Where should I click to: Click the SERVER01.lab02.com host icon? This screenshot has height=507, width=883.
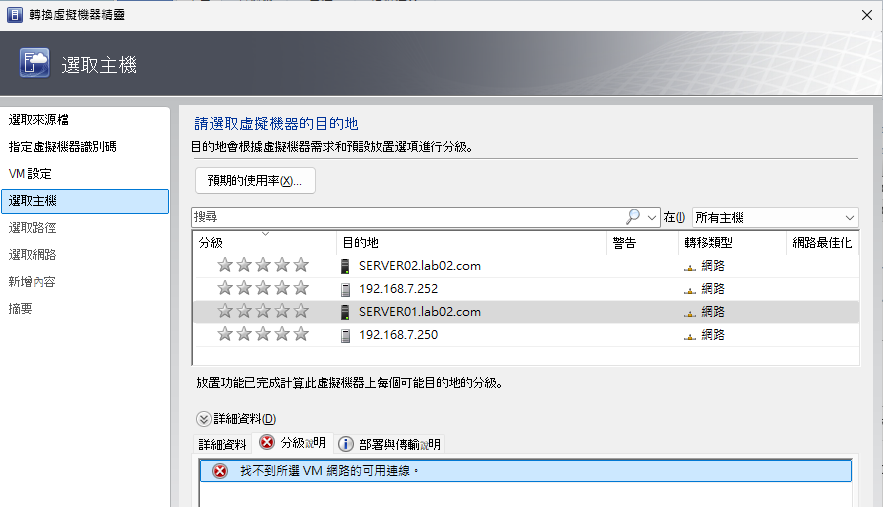346,312
